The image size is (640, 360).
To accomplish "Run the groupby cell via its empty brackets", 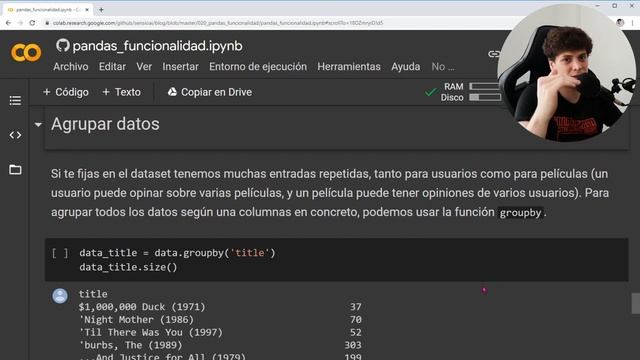I will pyautogui.click(x=60, y=253).
